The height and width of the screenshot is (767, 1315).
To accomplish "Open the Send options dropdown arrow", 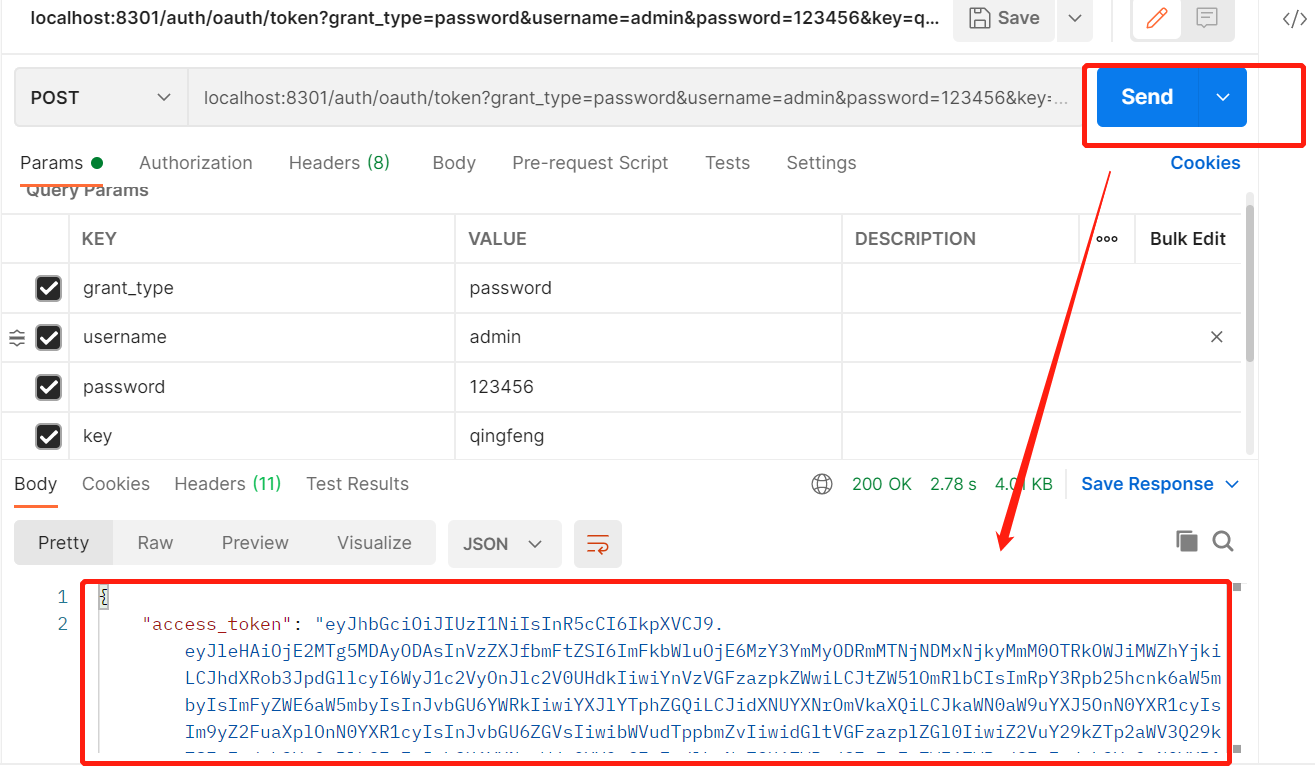I will click(x=1223, y=97).
